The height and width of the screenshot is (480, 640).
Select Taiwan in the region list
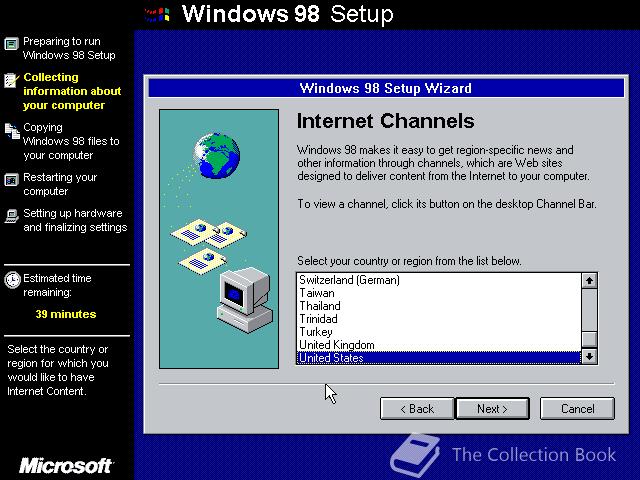(439, 293)
